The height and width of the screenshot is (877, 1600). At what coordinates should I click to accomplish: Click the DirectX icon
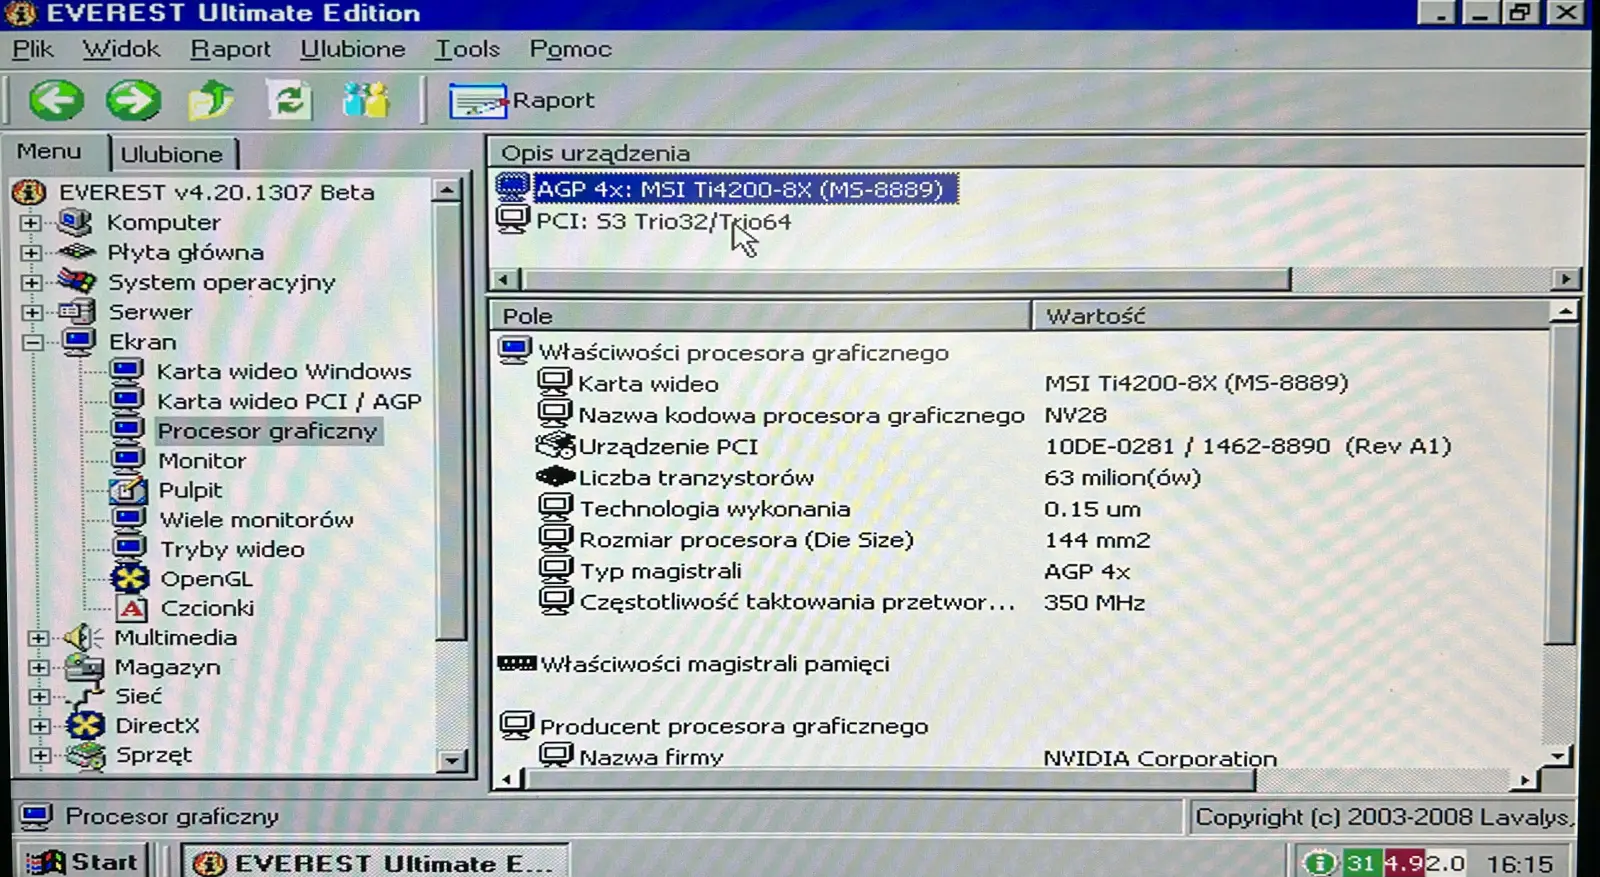85,726
